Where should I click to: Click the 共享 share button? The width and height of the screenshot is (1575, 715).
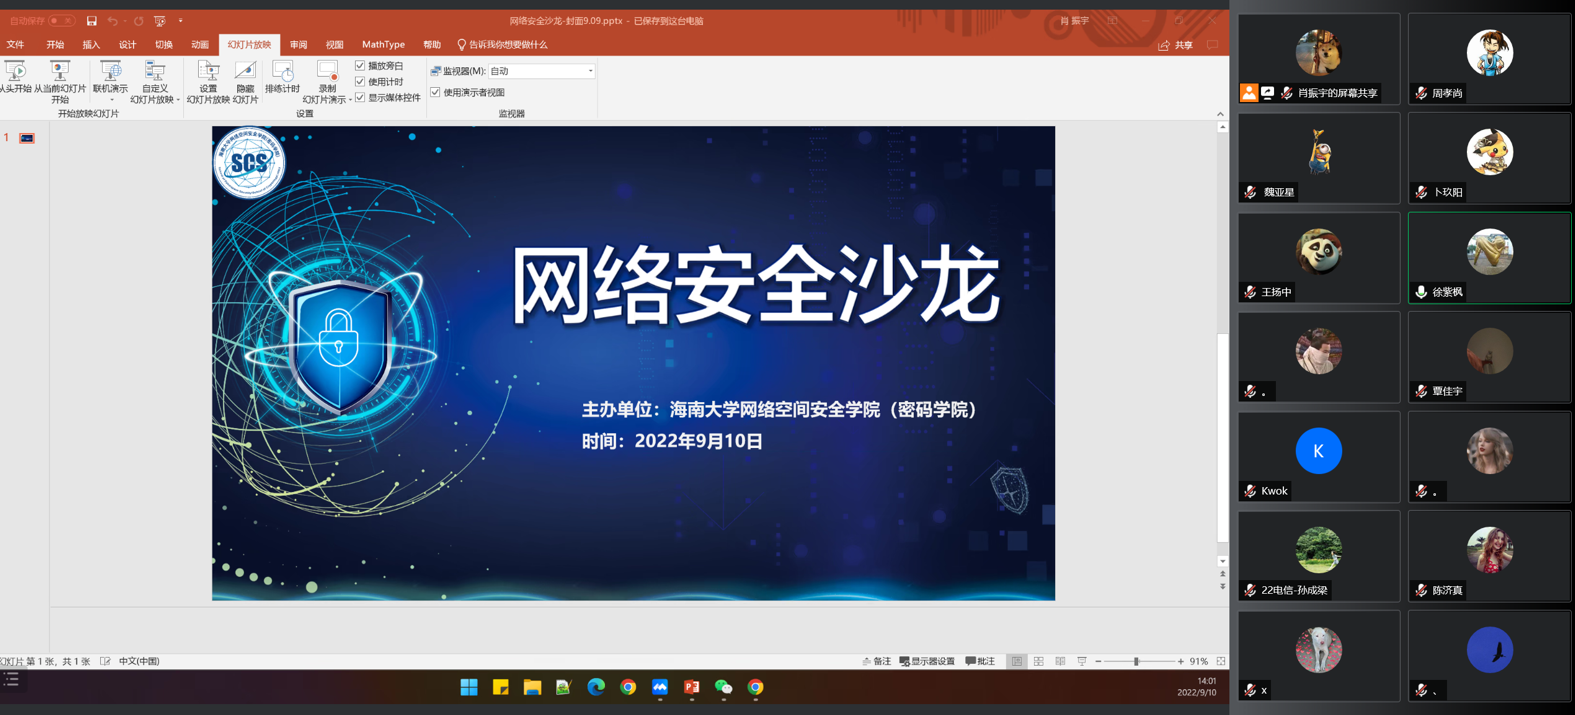pyautogui.click(x=1175, y=45)
